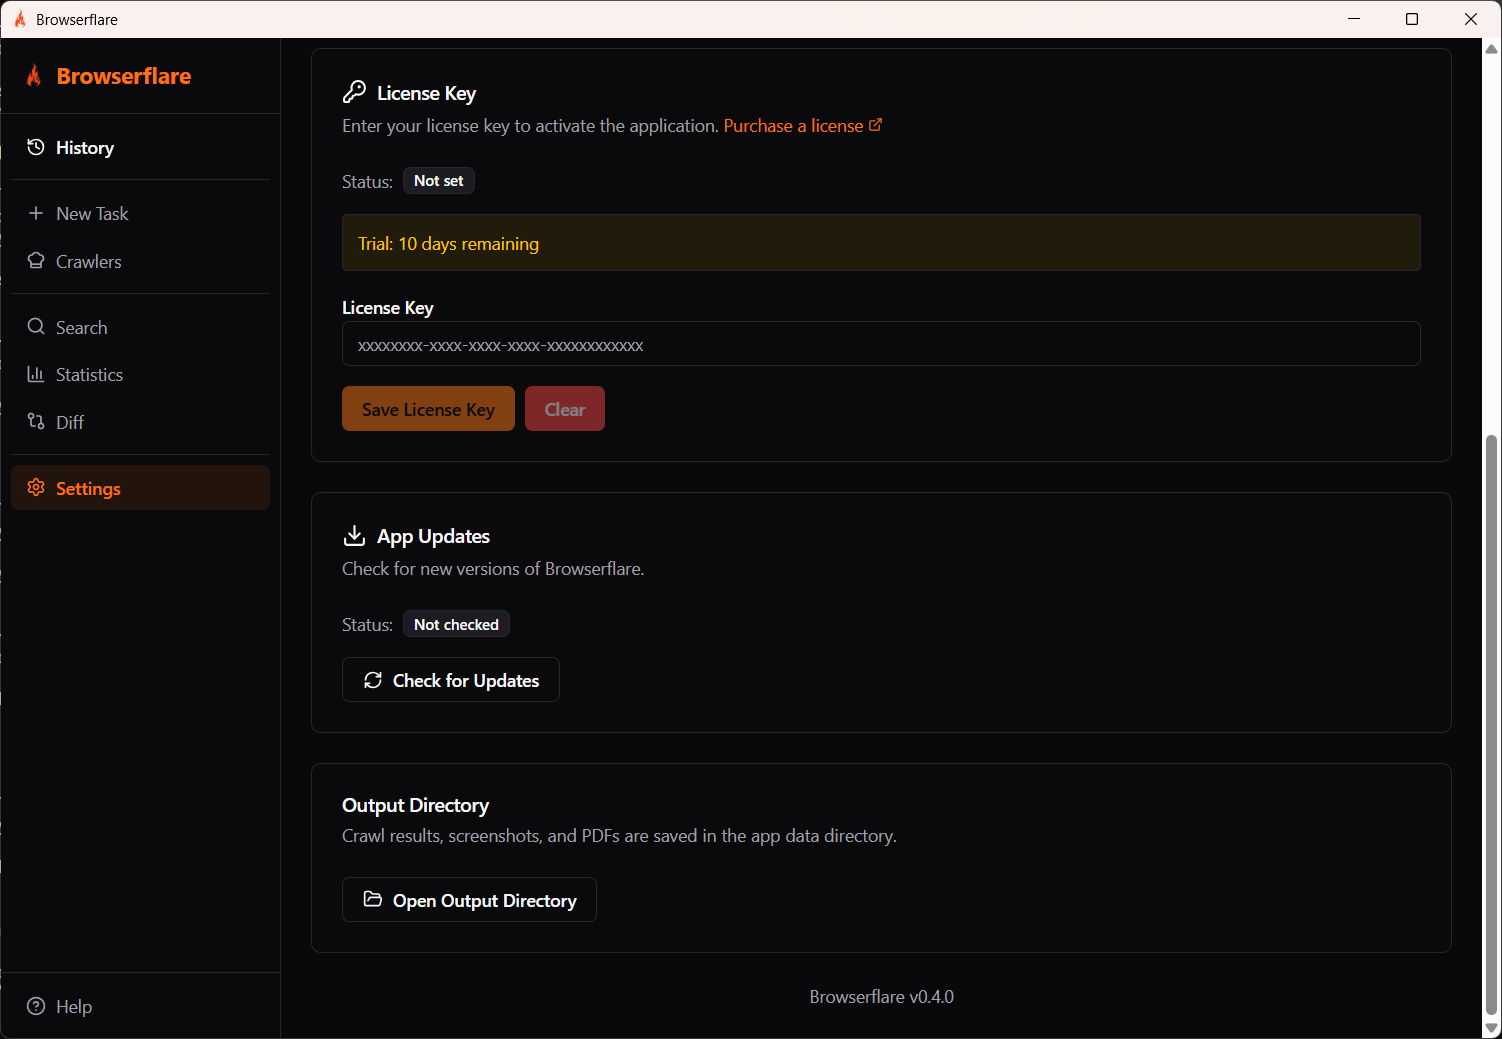Open Help at the sidebar bottom
1502x1039 pixels.
tap(140, 1006)
